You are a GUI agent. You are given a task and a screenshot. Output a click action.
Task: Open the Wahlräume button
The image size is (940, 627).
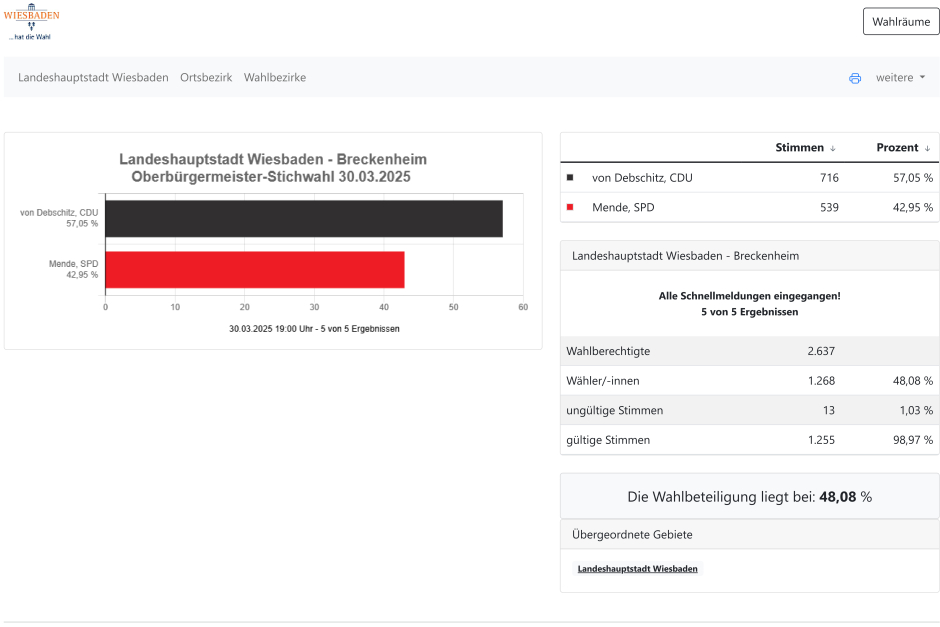901,22
